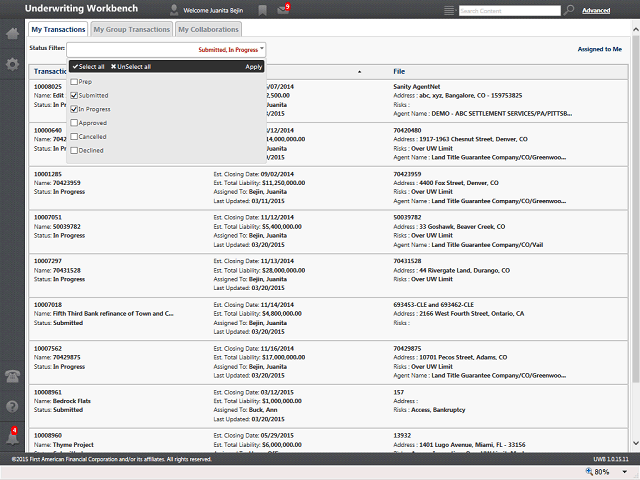Click the UWB 1.0.15.11 version label
640x480 pixels.
611,459
